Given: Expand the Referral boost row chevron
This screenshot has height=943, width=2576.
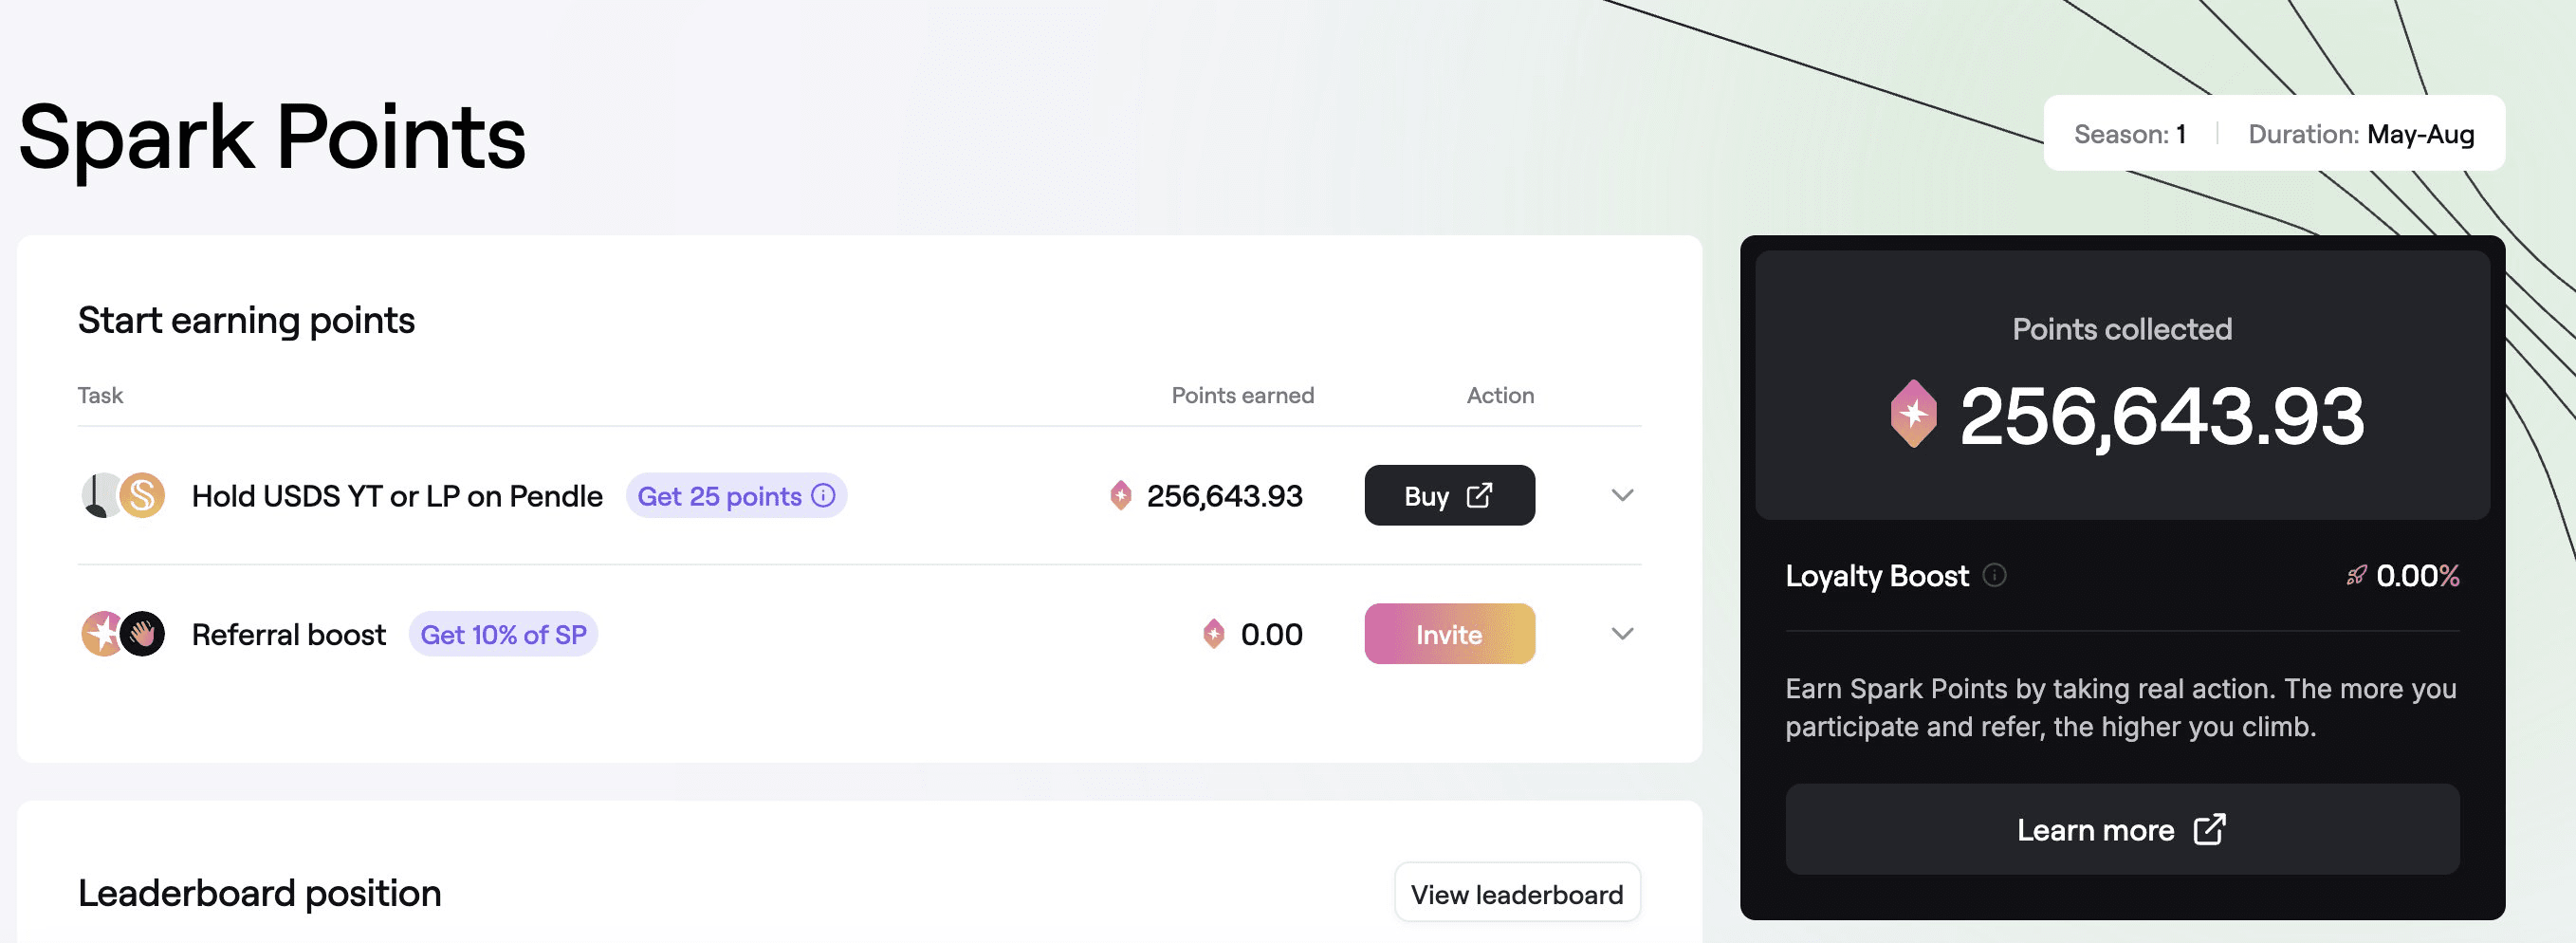Looking at the screenshot, I should click(1622, 634).
